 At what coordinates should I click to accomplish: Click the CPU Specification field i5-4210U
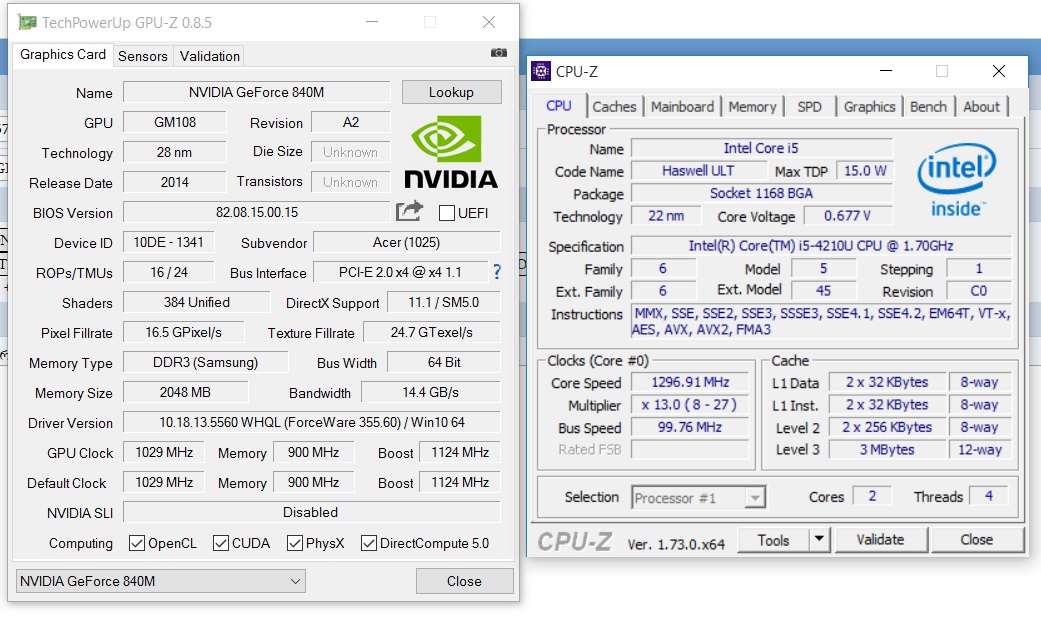(x=821, y=246)
